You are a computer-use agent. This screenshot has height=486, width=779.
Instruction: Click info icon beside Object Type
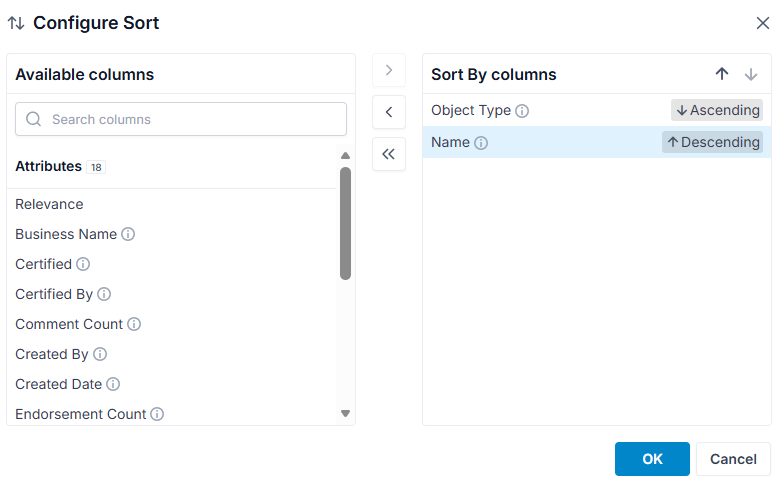[x=522, y=111]
